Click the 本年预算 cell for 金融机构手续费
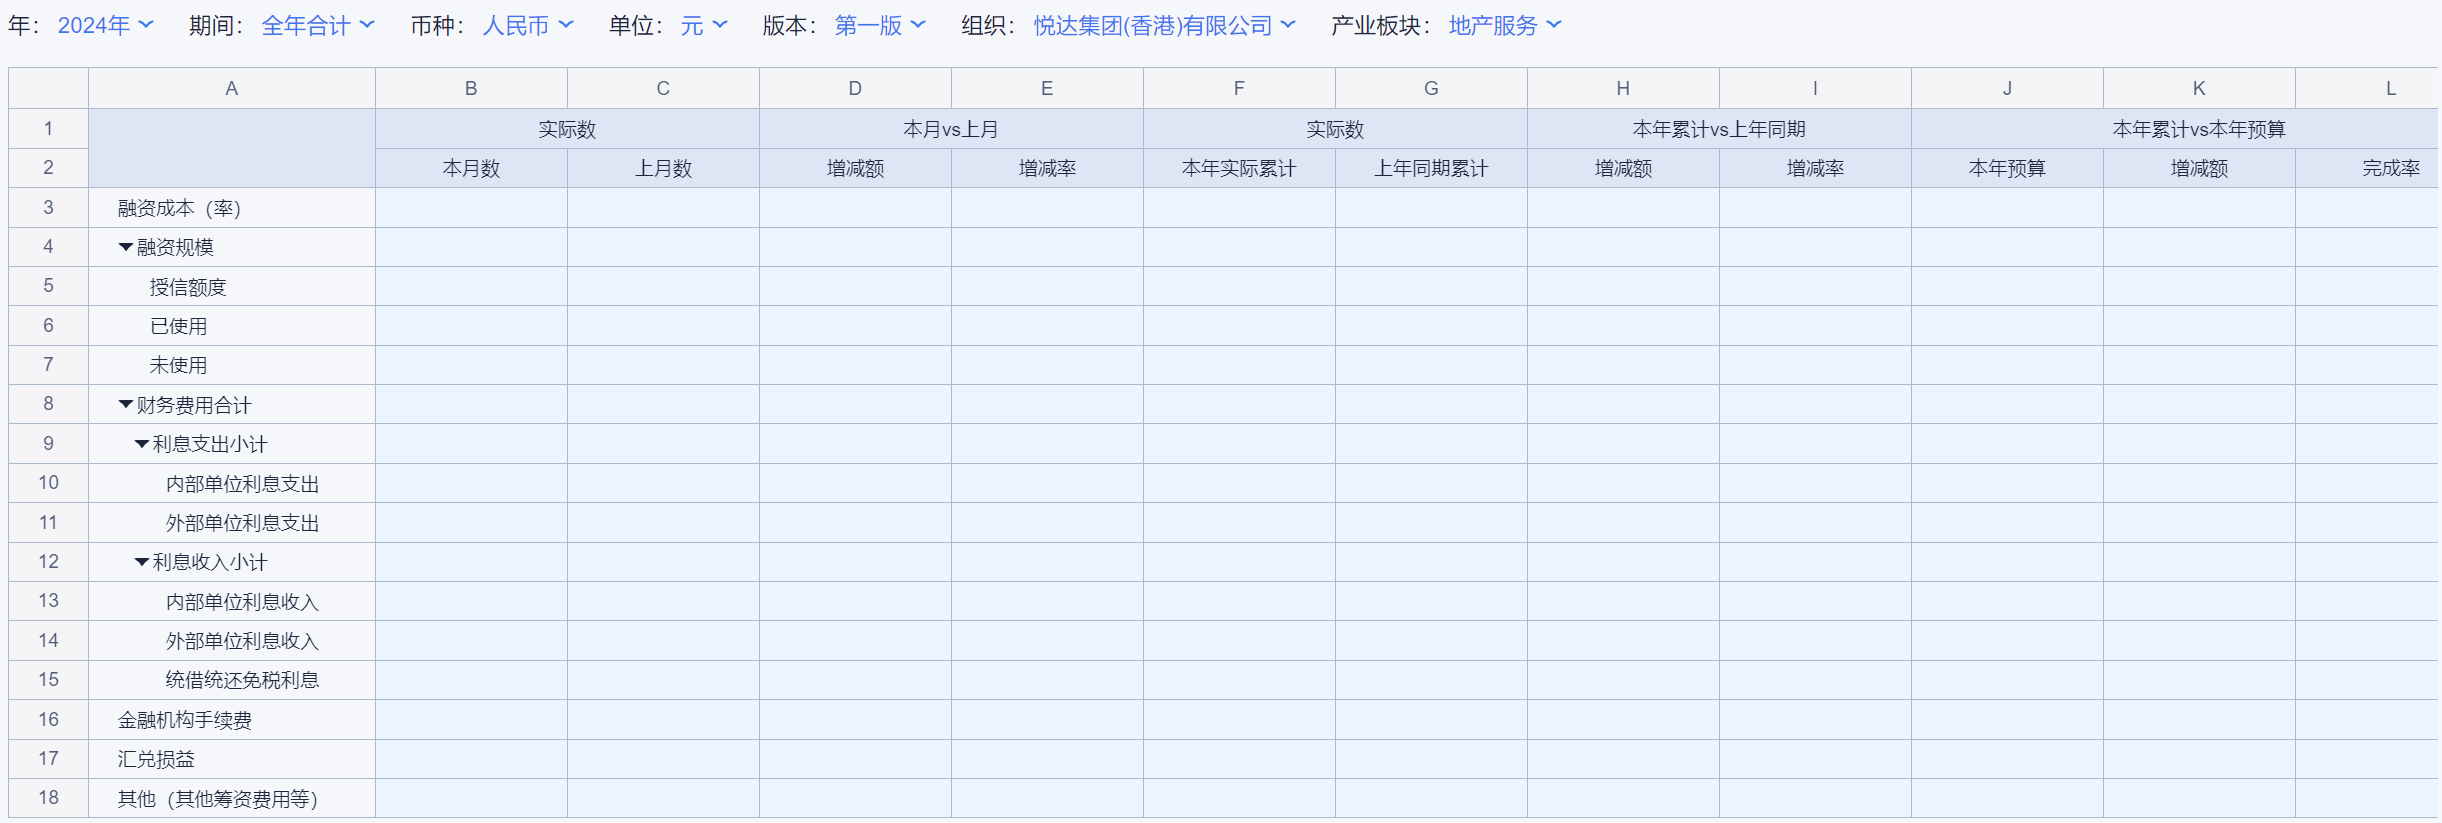The width and height of the screenshot is (2442, 823). click(x=2007, y=720)
